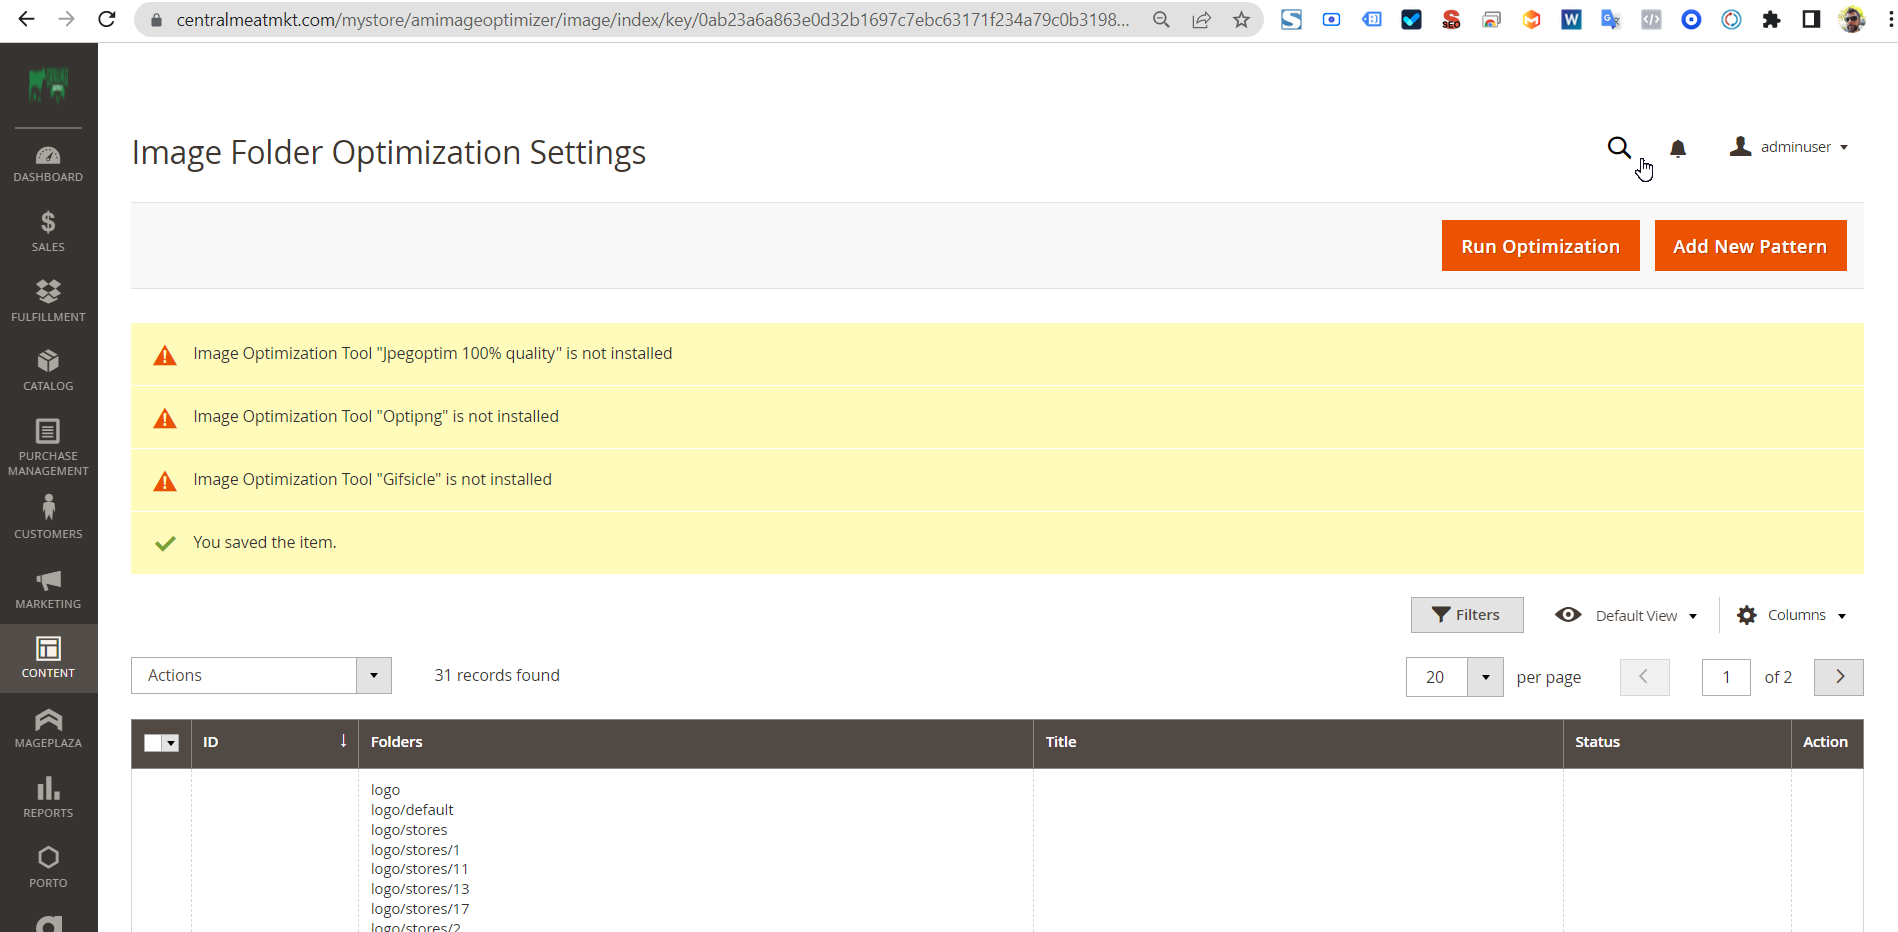Open the Dashboard sidebar icon

48,164
